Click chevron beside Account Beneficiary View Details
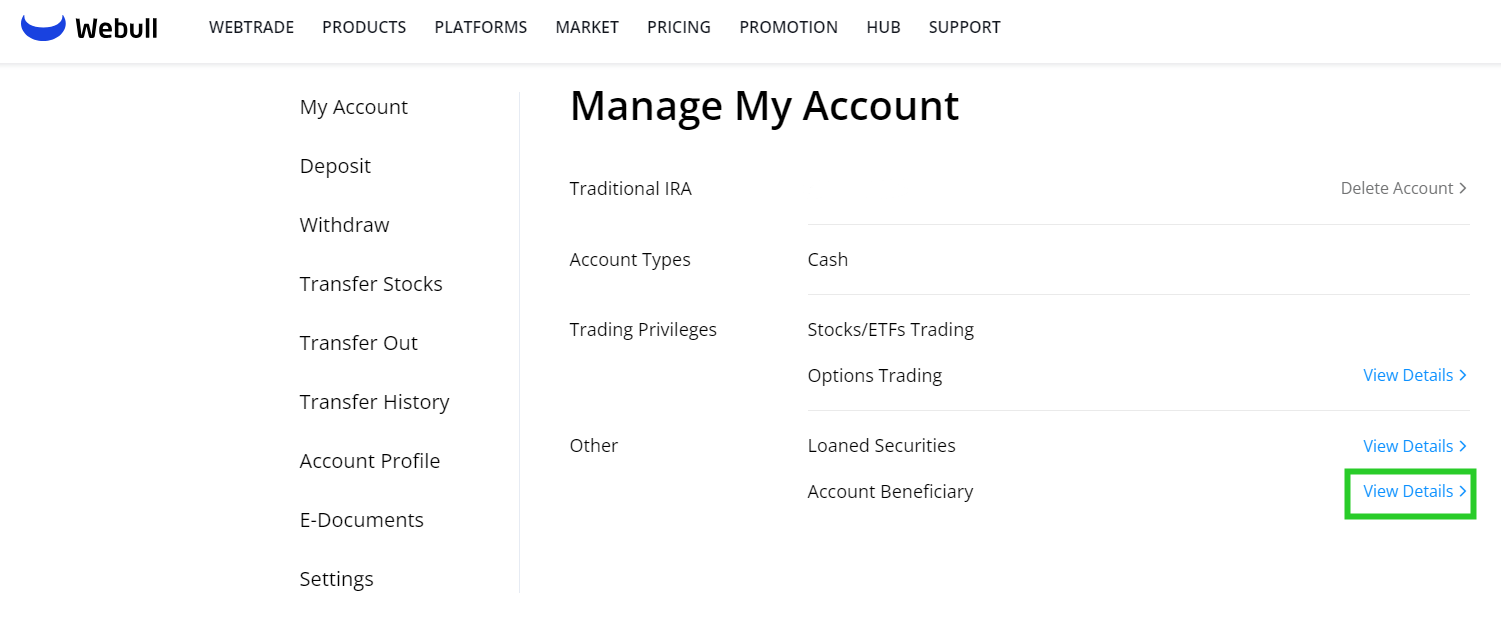The width and height of the screenshot is (1501, 617). coord(1463,491)
